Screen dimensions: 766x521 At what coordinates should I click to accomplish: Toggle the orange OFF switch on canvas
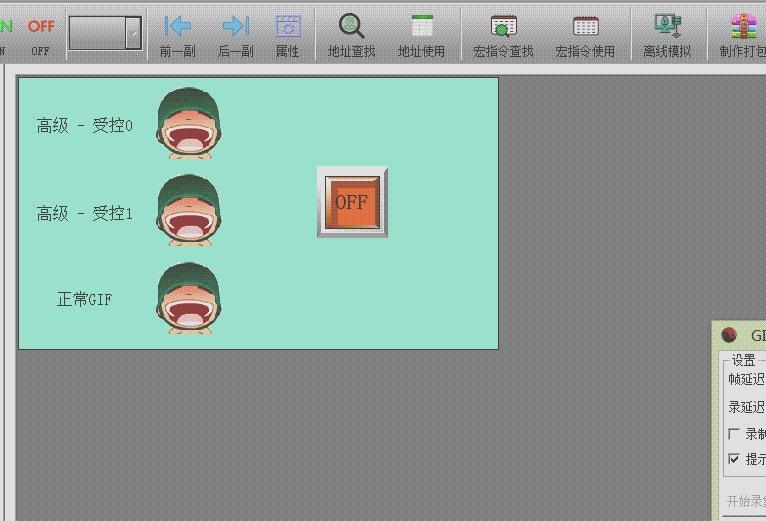[x=352, y=202]
